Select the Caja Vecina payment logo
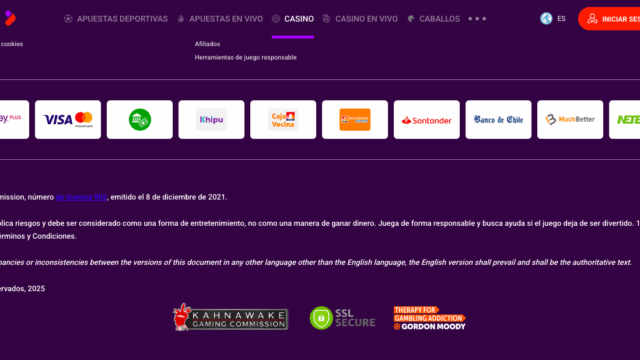 (283, 120)
